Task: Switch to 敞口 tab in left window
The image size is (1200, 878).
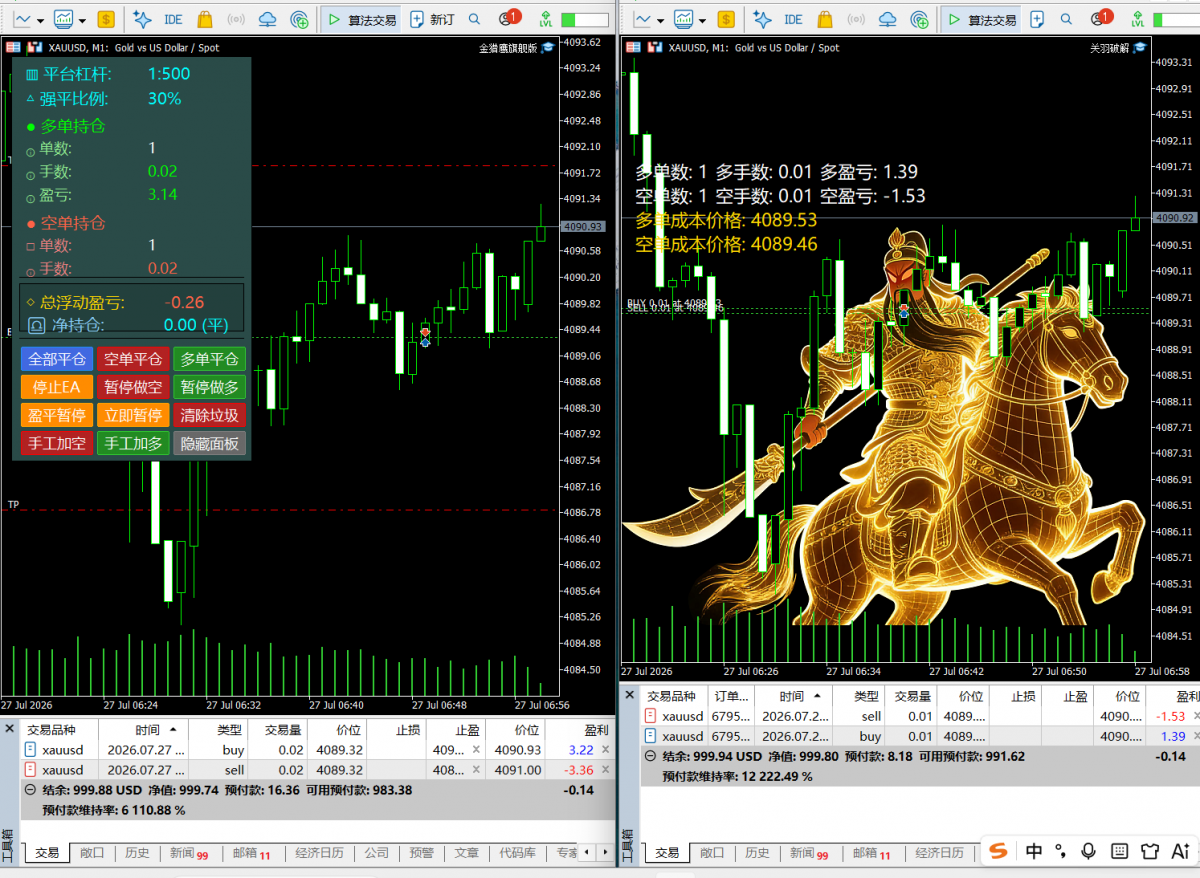Action: (x=92, y=853)
